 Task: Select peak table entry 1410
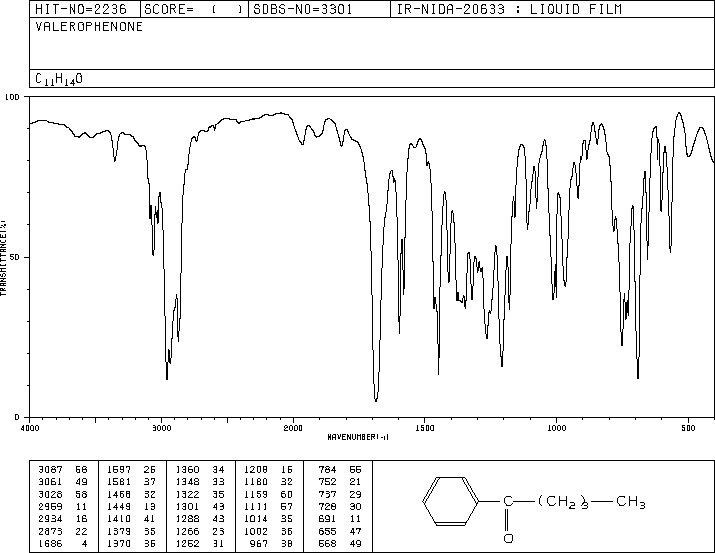[x=132, y=519]
